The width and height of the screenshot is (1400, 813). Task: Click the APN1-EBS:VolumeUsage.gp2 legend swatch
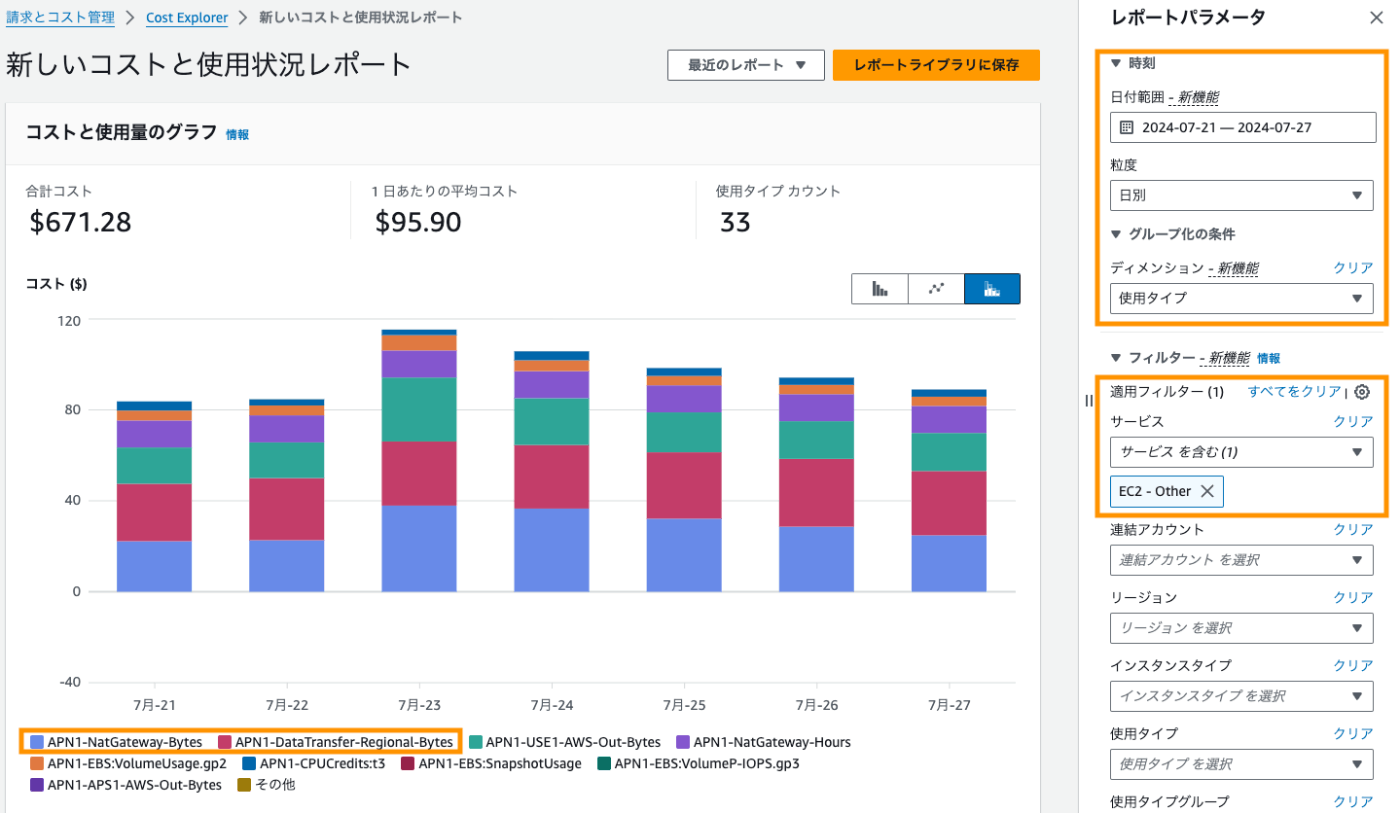point(37,764)
